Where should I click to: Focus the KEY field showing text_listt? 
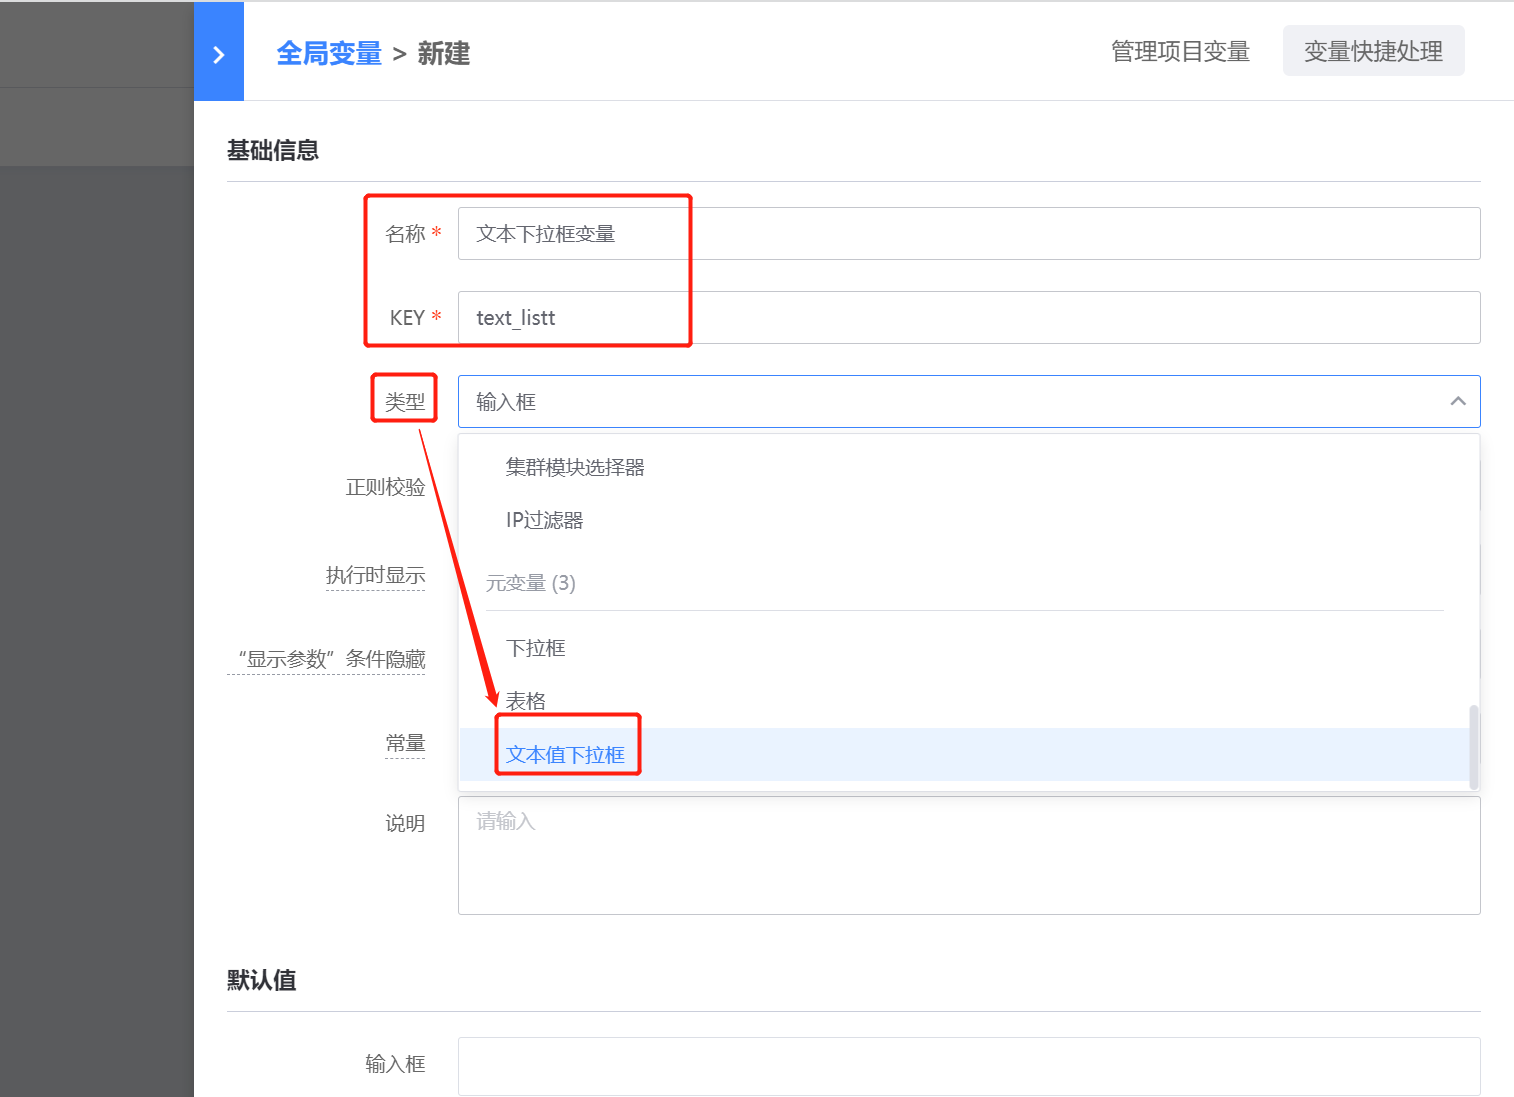point(800,317)
